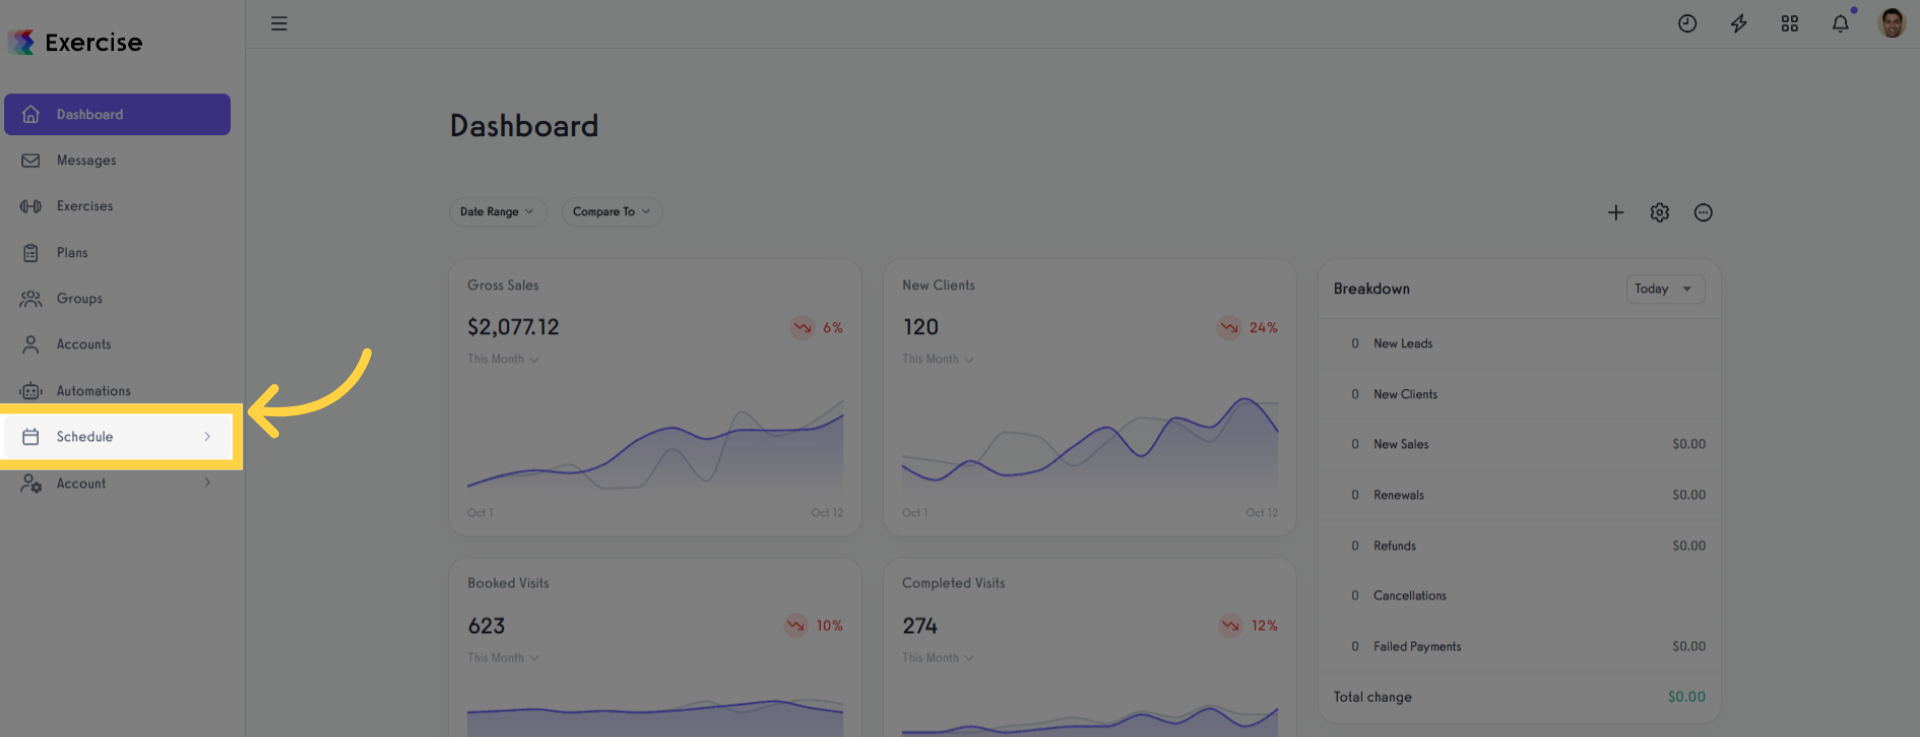Open dashboard settings gear icon
The width and height of the screenshot is (1920, 737).
click(x=1660, y=212)
